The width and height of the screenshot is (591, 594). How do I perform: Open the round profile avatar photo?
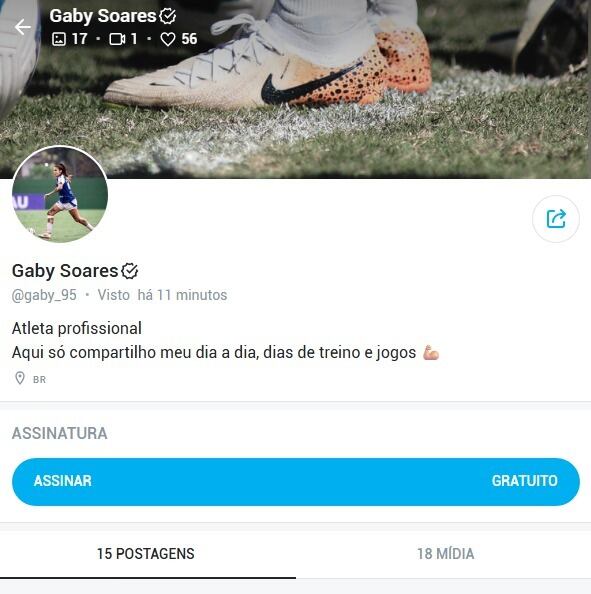(60, 194)
